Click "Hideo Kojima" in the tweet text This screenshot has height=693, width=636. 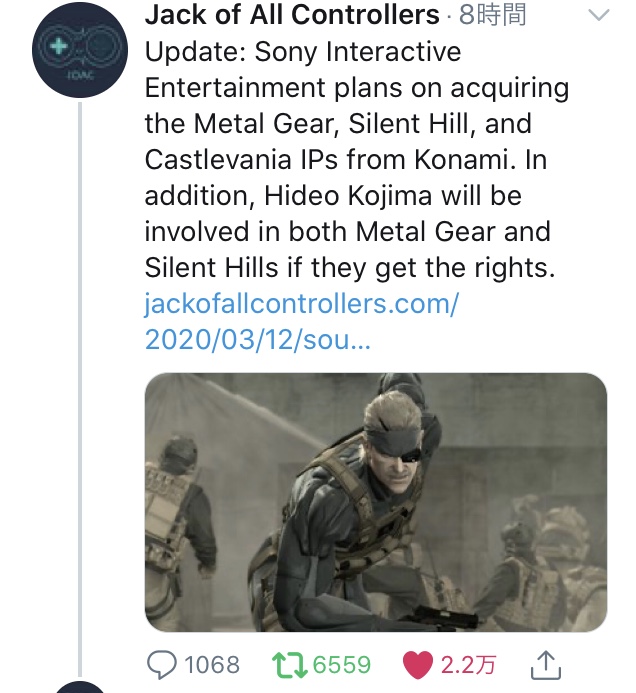(337, 196)
